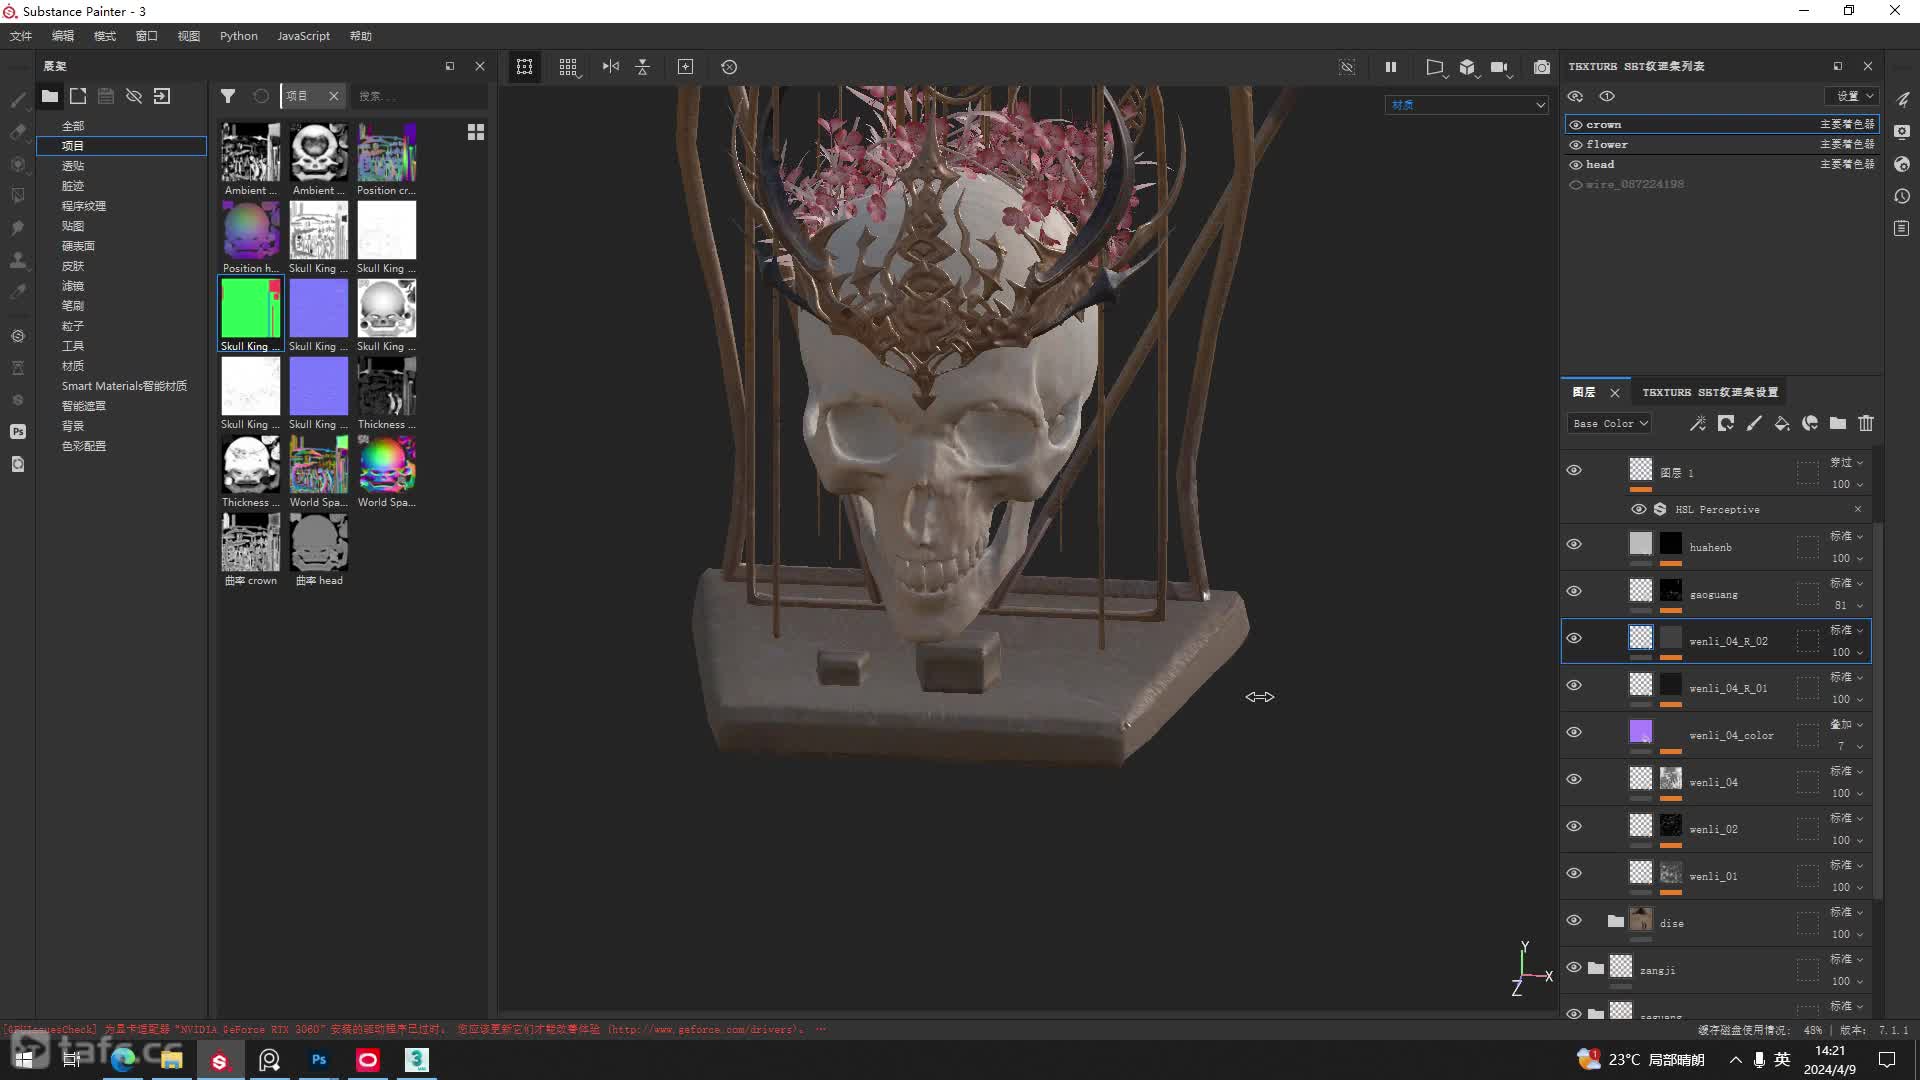
Task: Select the Eraser tool in the left toolbar
Action: tap(18, 132)
